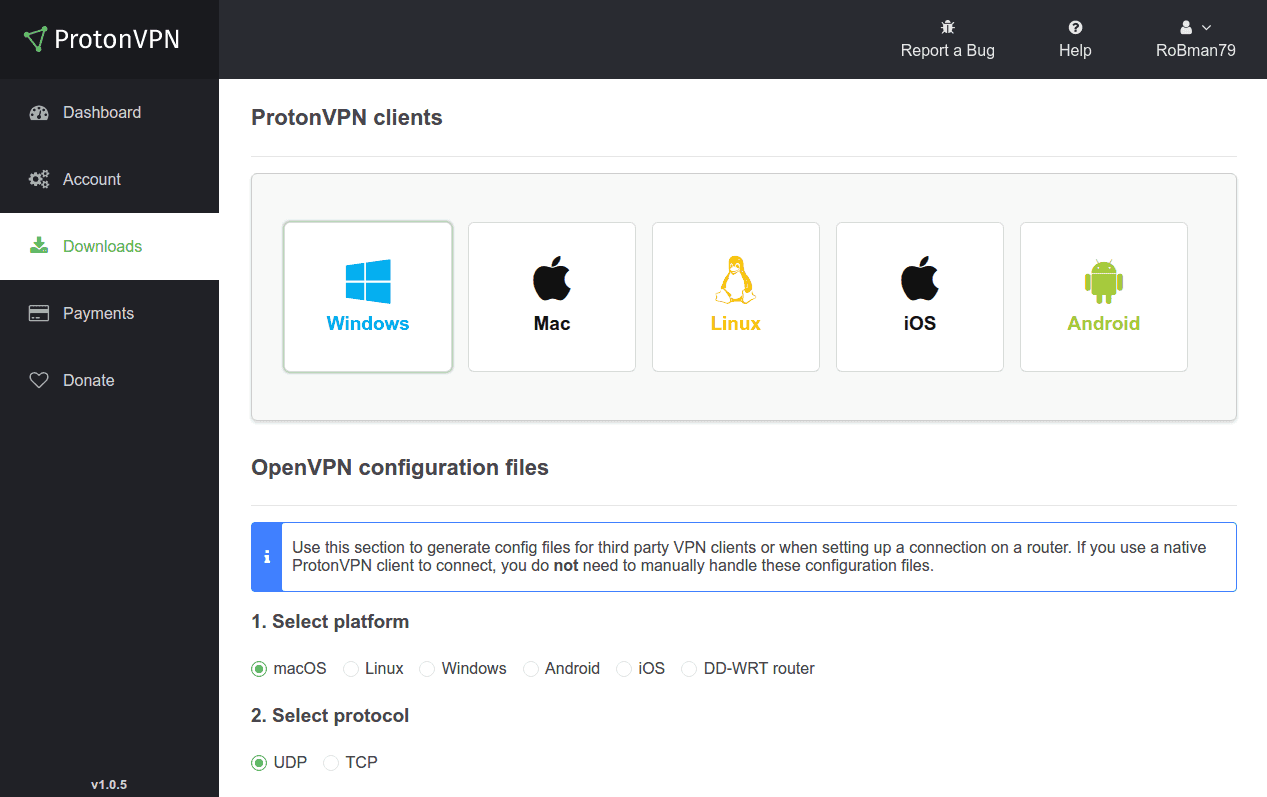The image size is (1267, 797).
Task: Select DD-WRT router as platform
Action: 688,668
